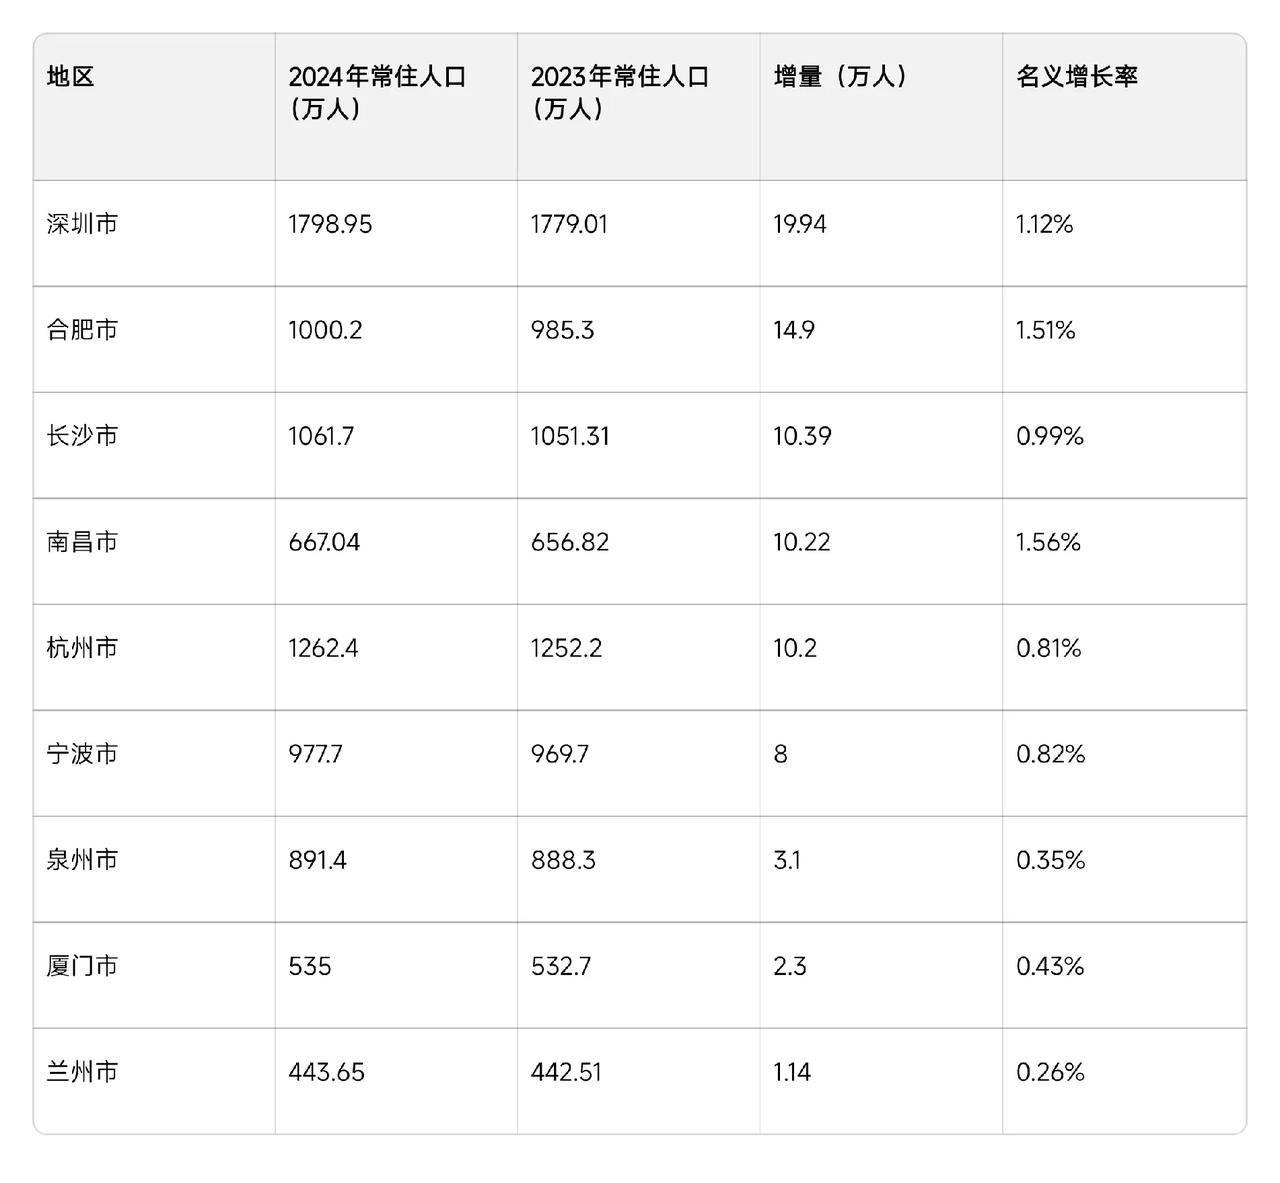Screen dimensions: 1280x1183
Task: Click the 宁波市 row label
Action: click(82, 754)
